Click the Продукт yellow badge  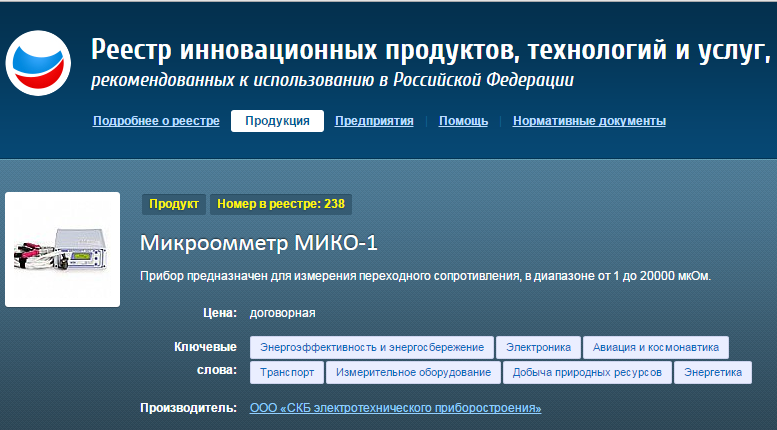coord(174,204)
